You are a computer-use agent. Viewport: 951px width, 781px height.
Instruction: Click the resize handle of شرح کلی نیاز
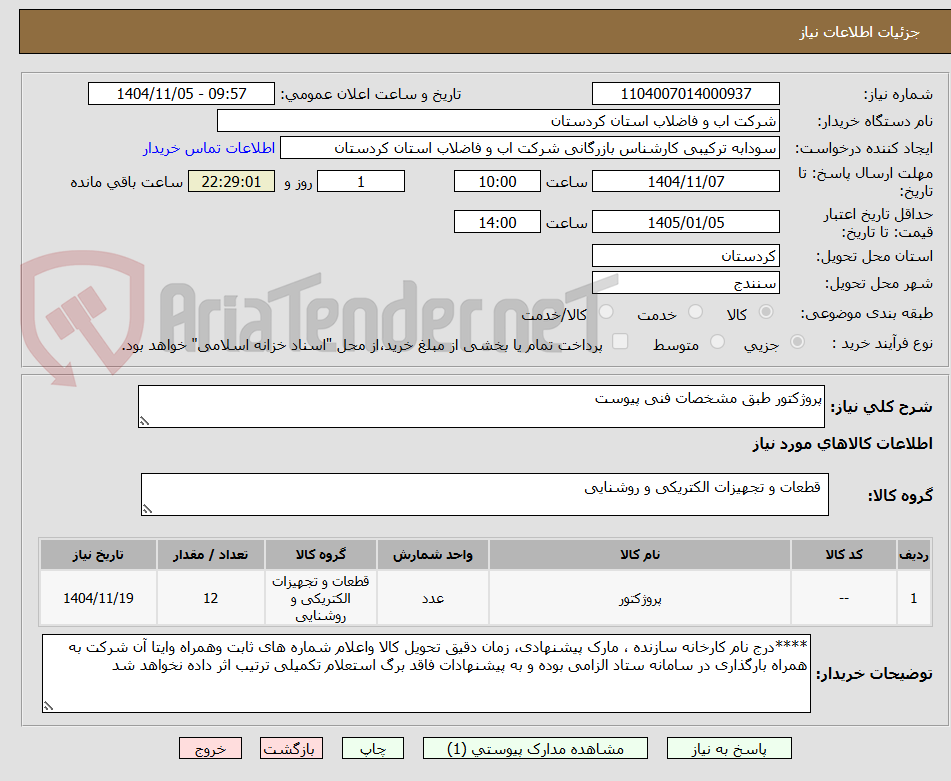click(144, 421)
